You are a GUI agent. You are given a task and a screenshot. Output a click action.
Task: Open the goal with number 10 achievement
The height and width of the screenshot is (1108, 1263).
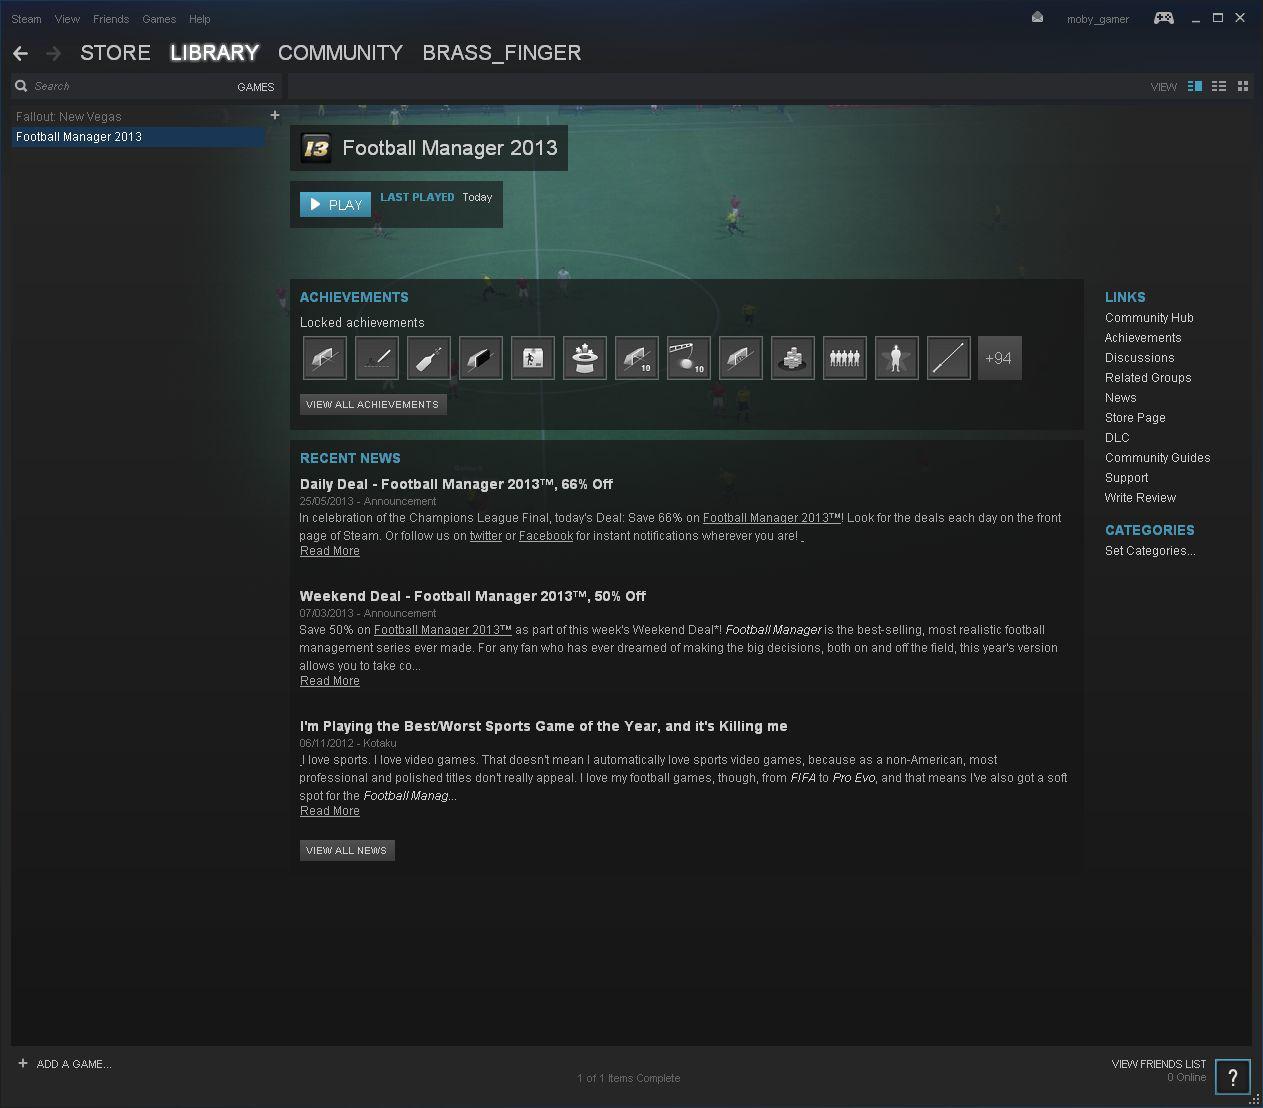(x=637, y=358)
